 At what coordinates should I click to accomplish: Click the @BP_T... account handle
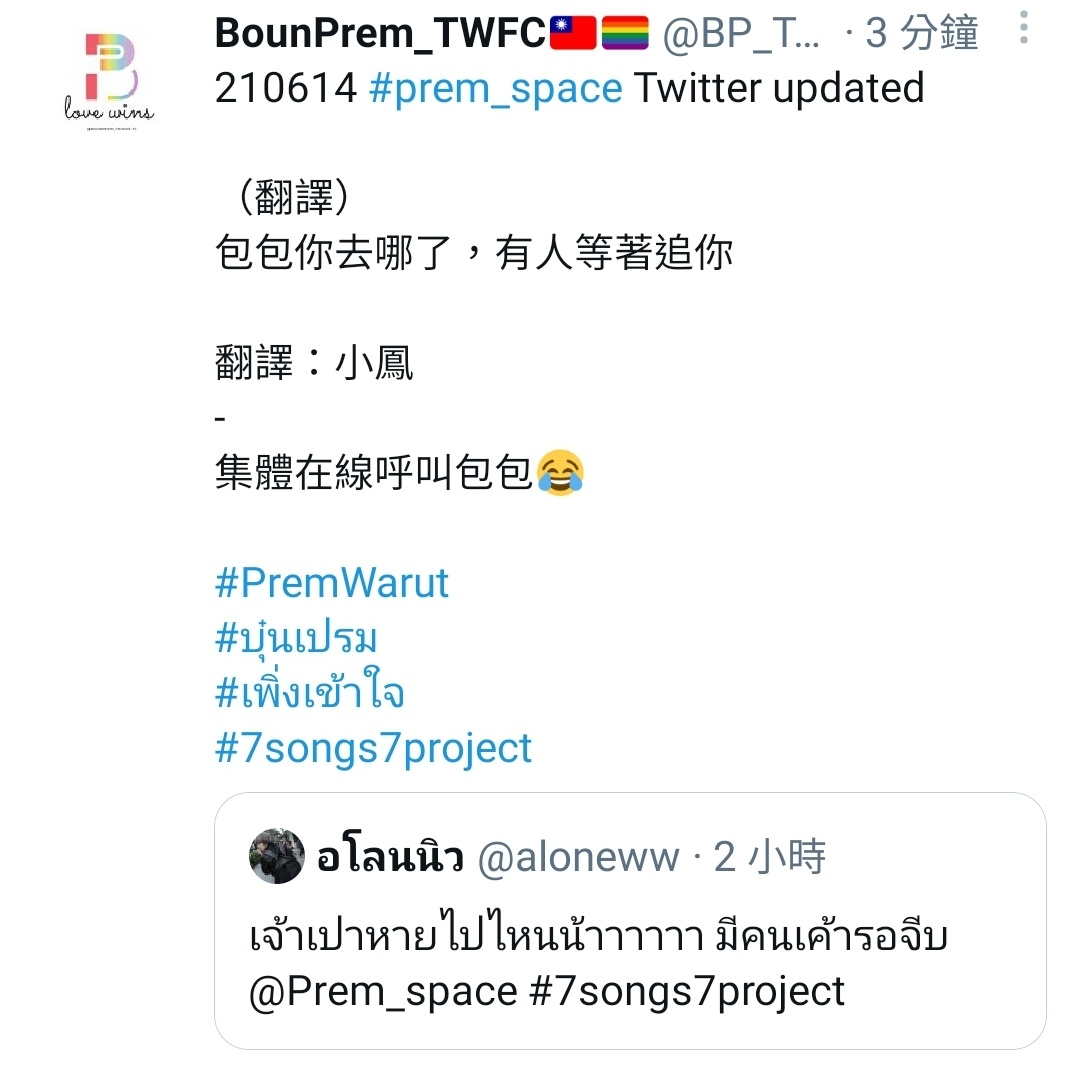(740, 33)
